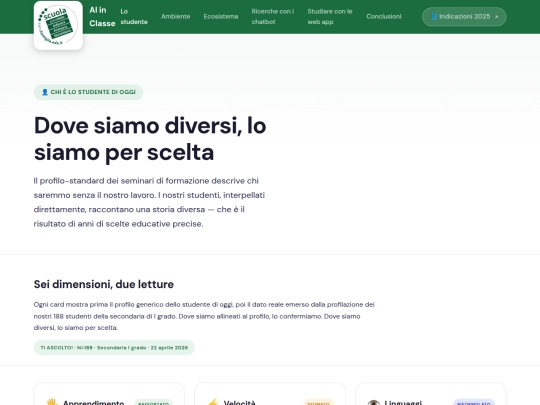Select the Apprendimento card title
The width and height of the screenshot is (540, 405).
[x=93, y=402]
